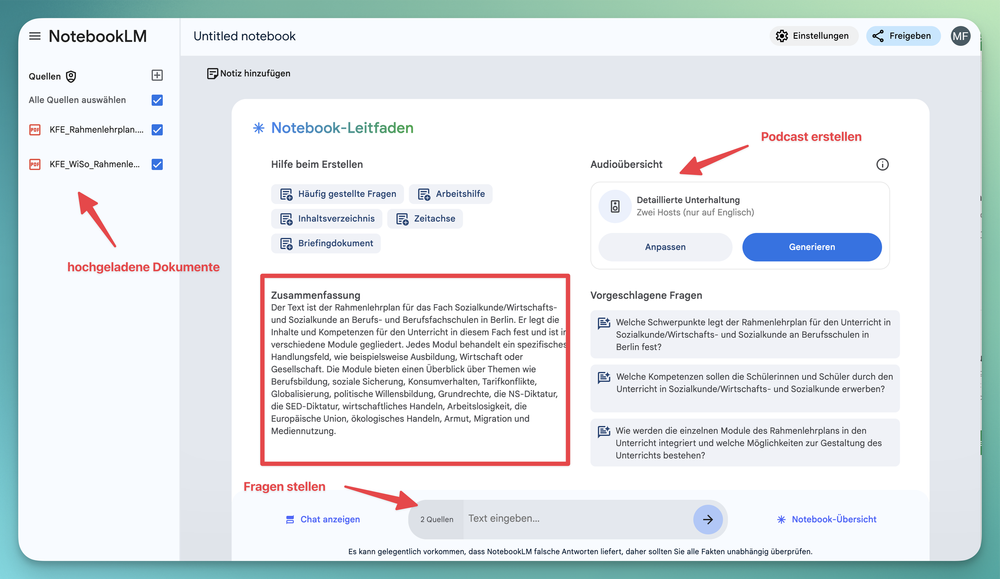Send the question with the arrow button
The height and width of the screenshot is (579, 1000).
click(708, 519)
